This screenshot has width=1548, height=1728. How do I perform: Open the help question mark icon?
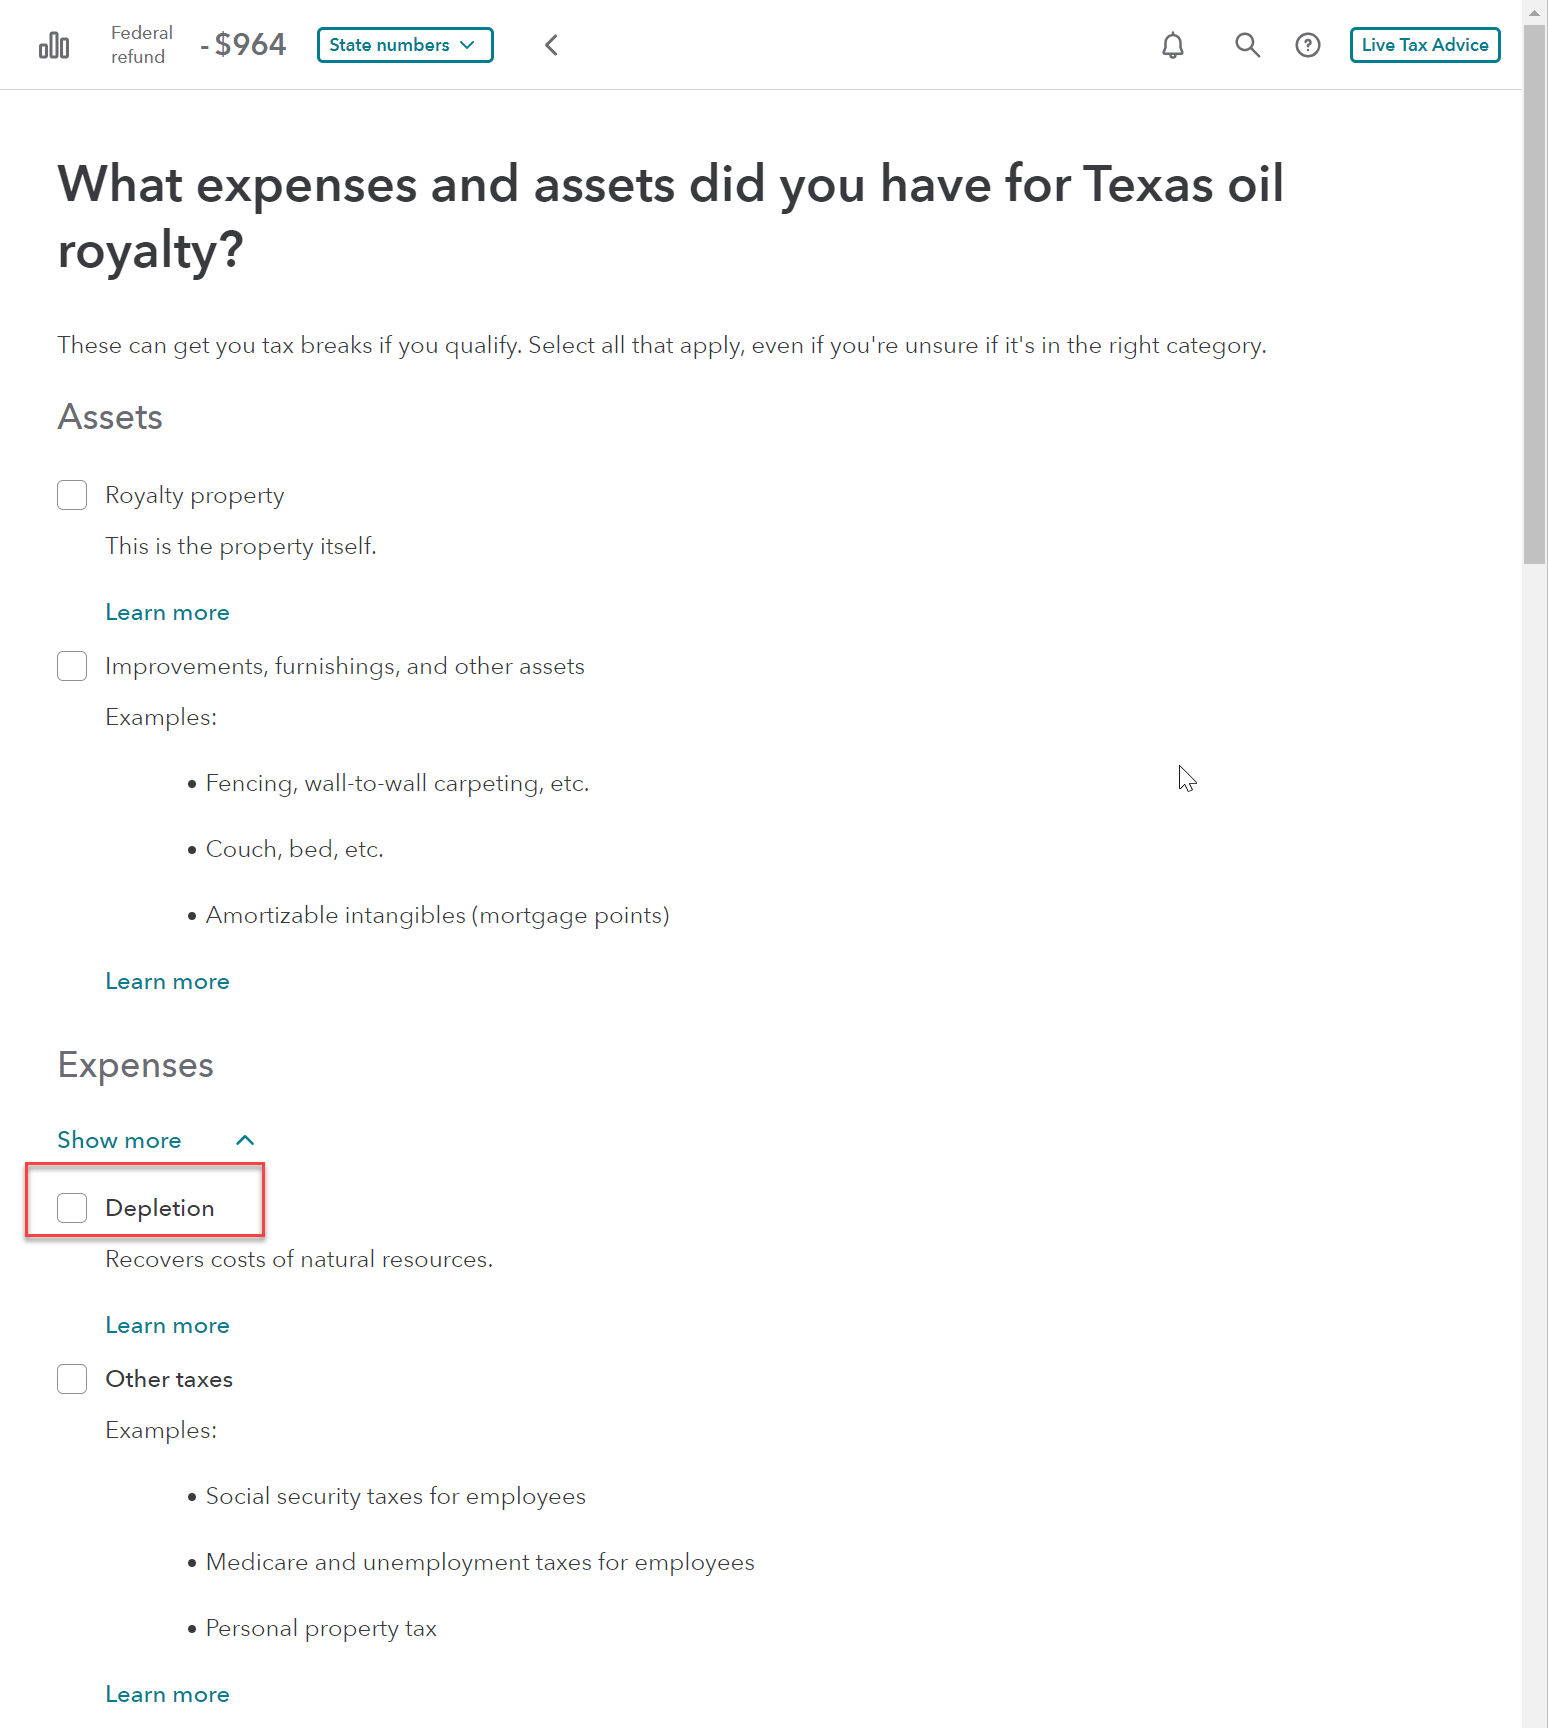pyautogui.click(x=1308, y=45)
